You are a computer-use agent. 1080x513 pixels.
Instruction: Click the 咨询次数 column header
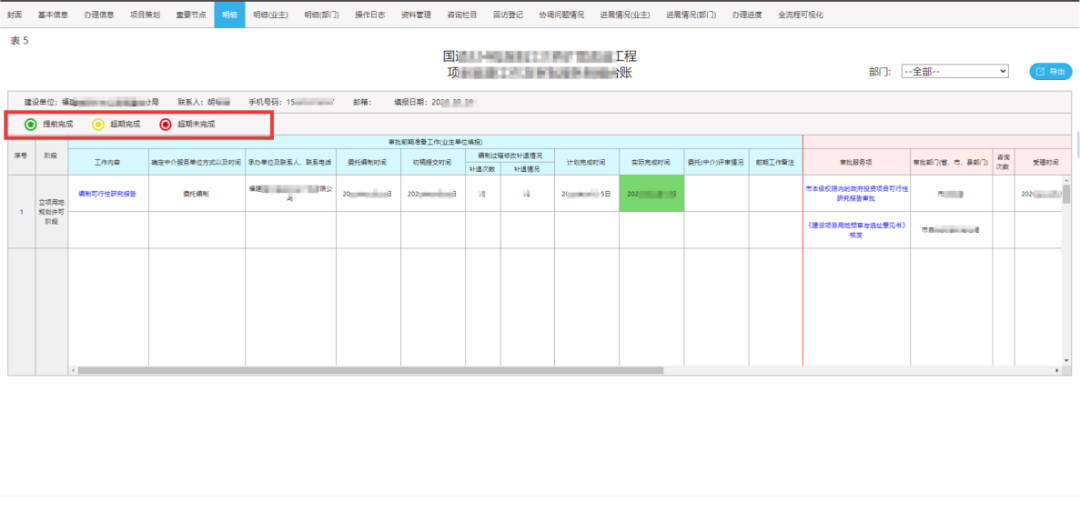tap(1003, 162)
